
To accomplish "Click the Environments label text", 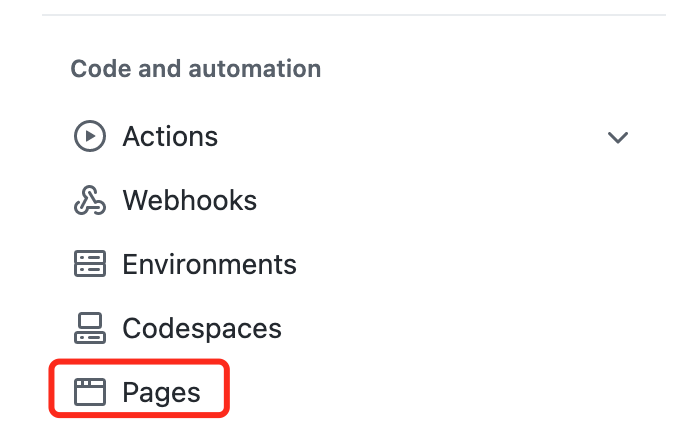I will tap(210, 264).
